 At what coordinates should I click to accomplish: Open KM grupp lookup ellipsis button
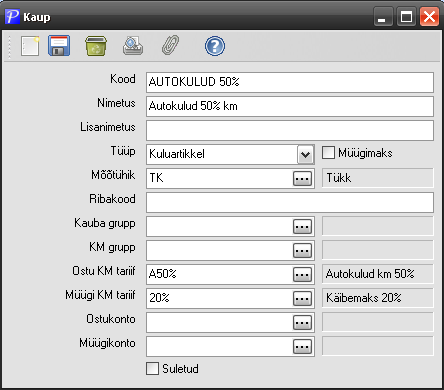pyautogui.click(x=302, y=251)
